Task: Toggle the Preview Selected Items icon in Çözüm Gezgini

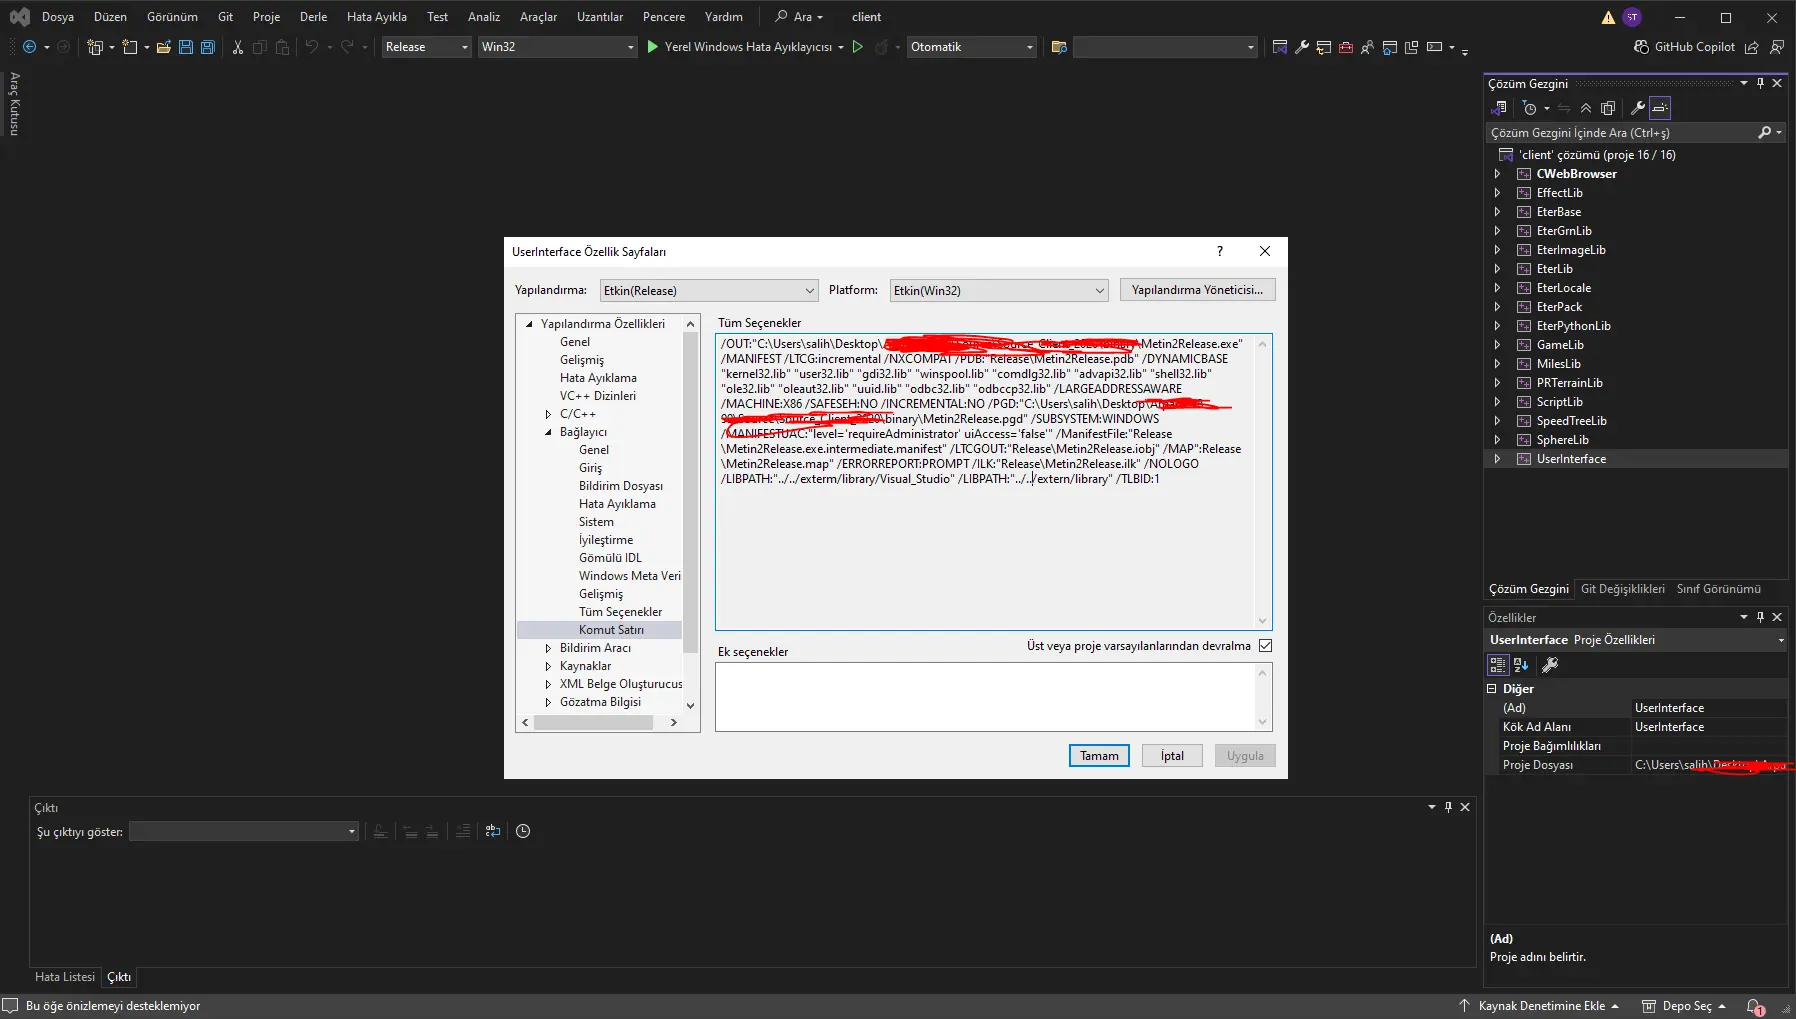Action: pyautogui.click(x=1660, y=108)
